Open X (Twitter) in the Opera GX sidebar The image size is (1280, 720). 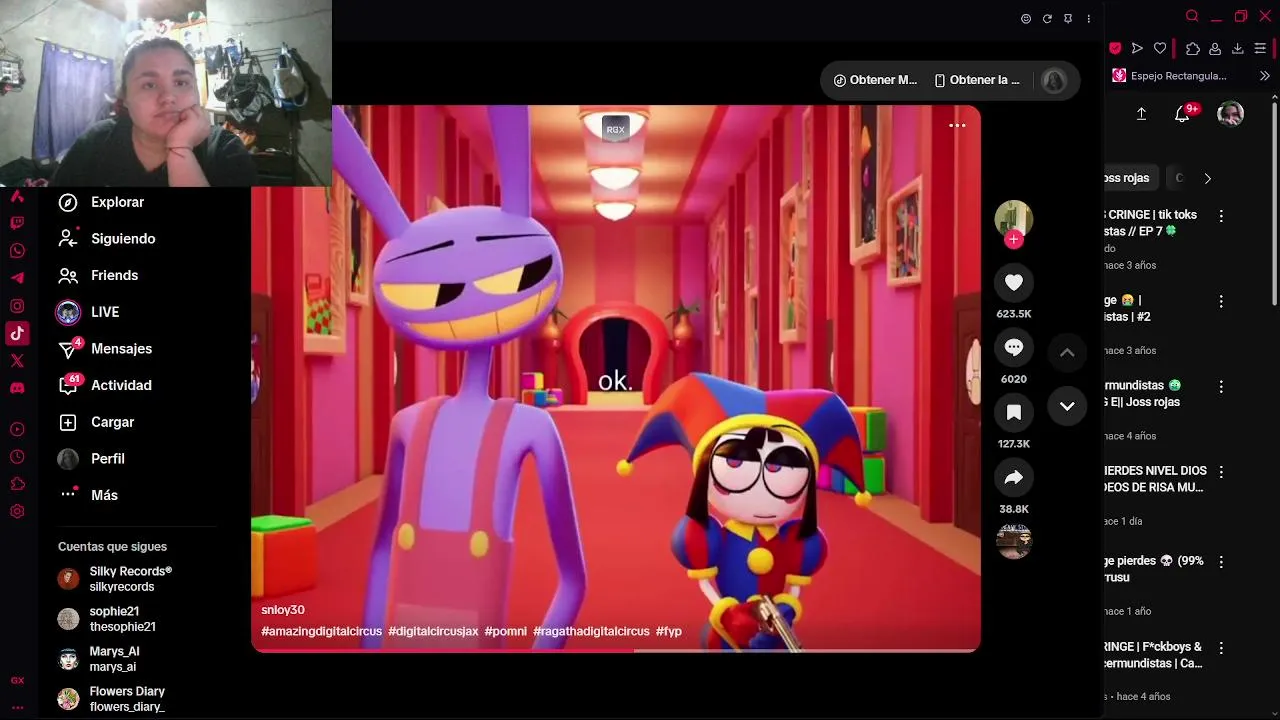(x=17, y=360)
